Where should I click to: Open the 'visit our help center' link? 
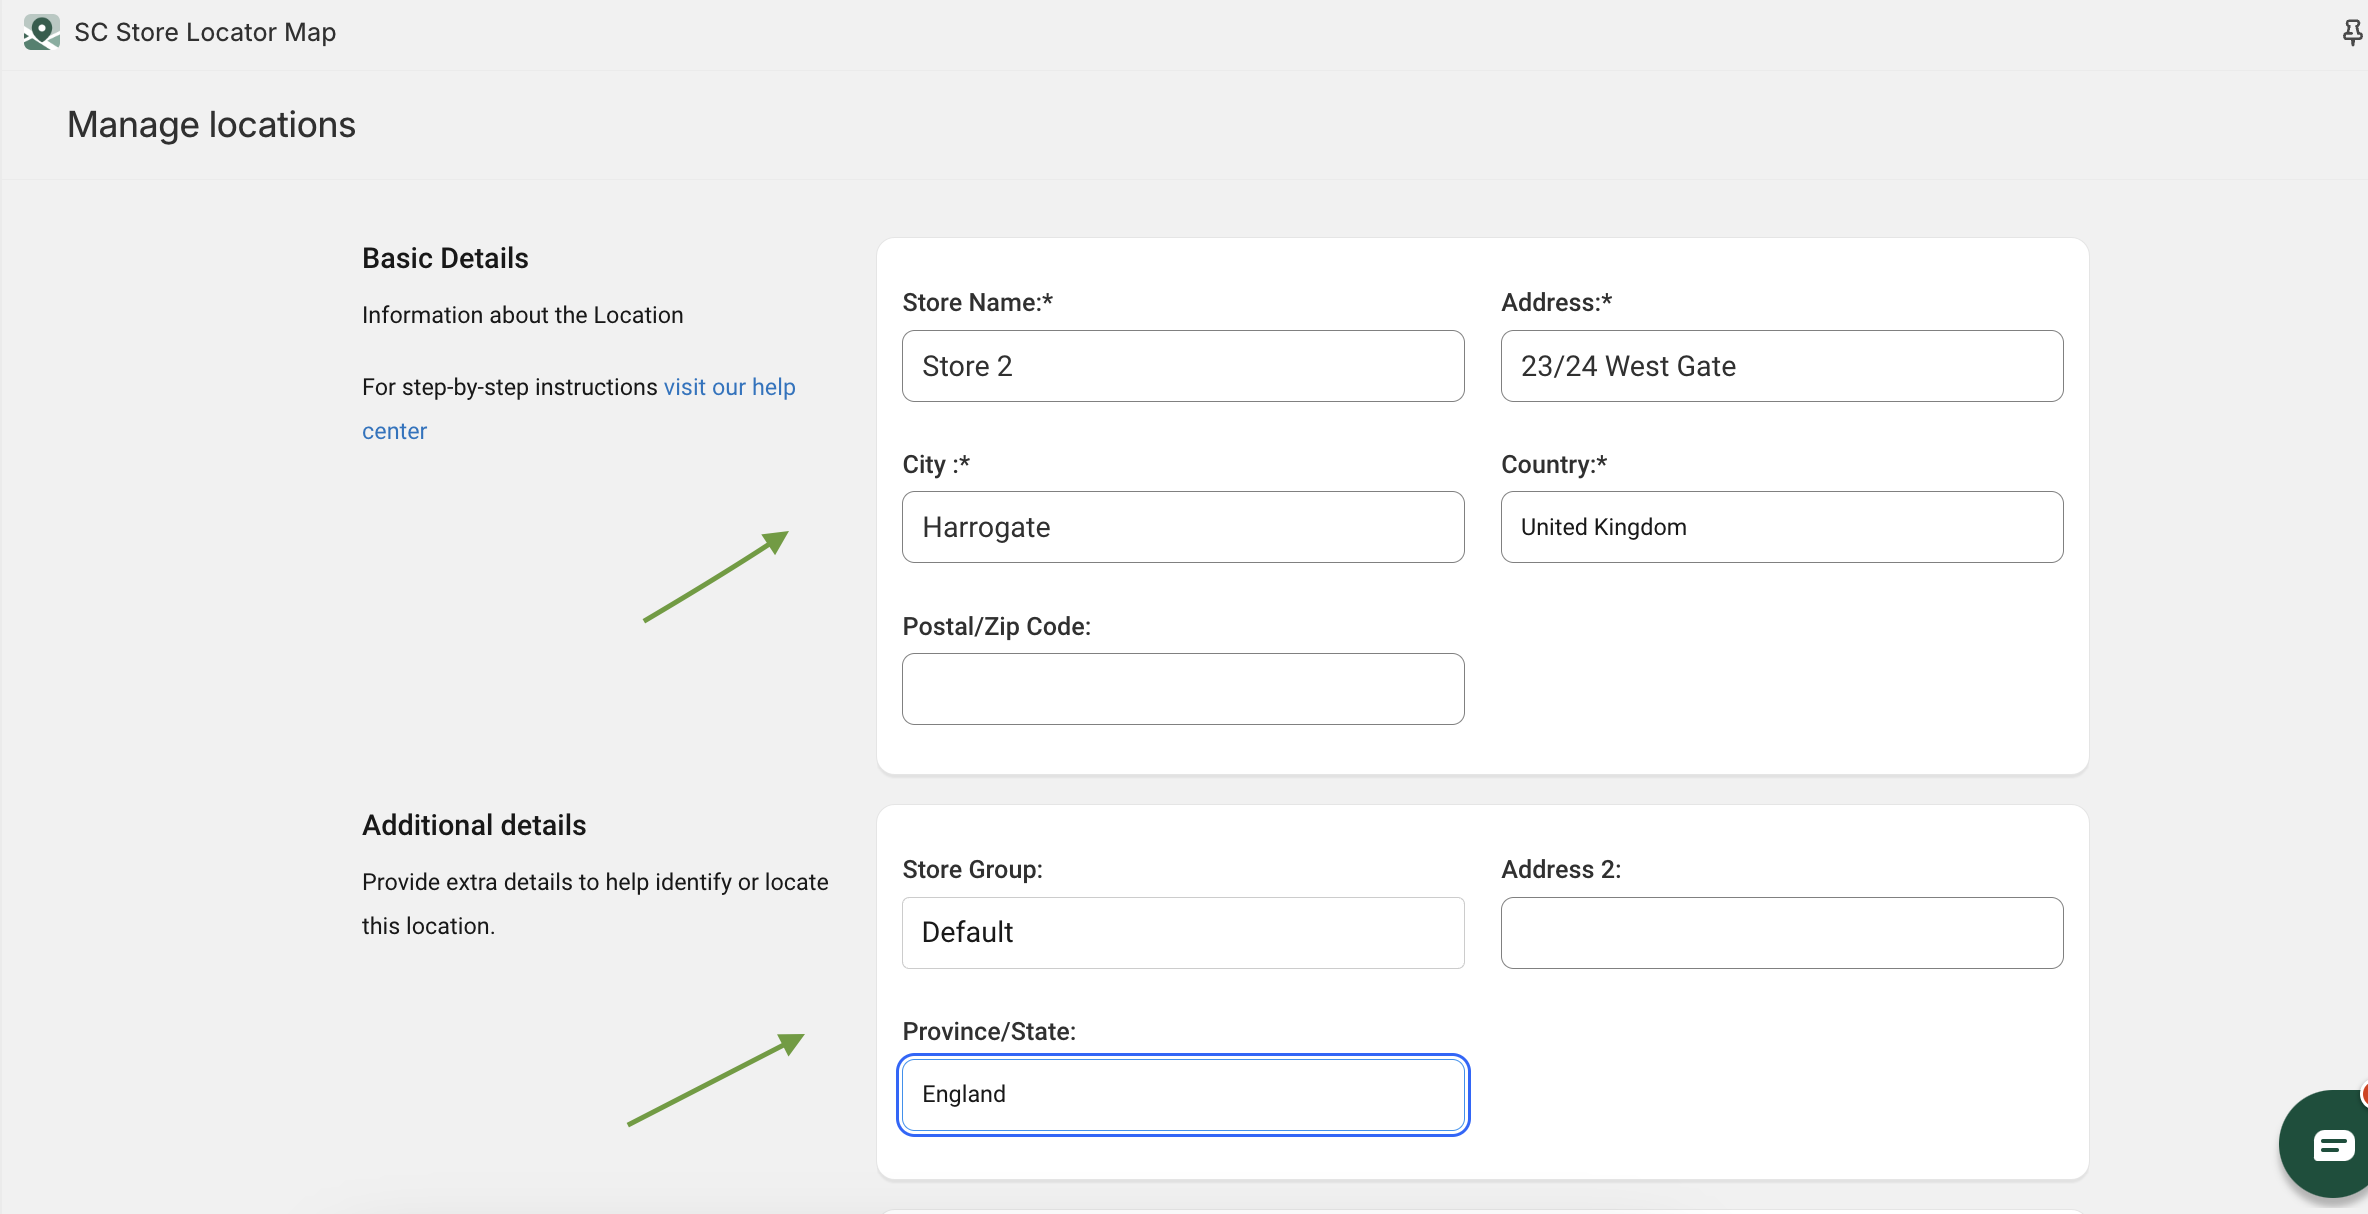pyautogui.click(x=729, y=388)
